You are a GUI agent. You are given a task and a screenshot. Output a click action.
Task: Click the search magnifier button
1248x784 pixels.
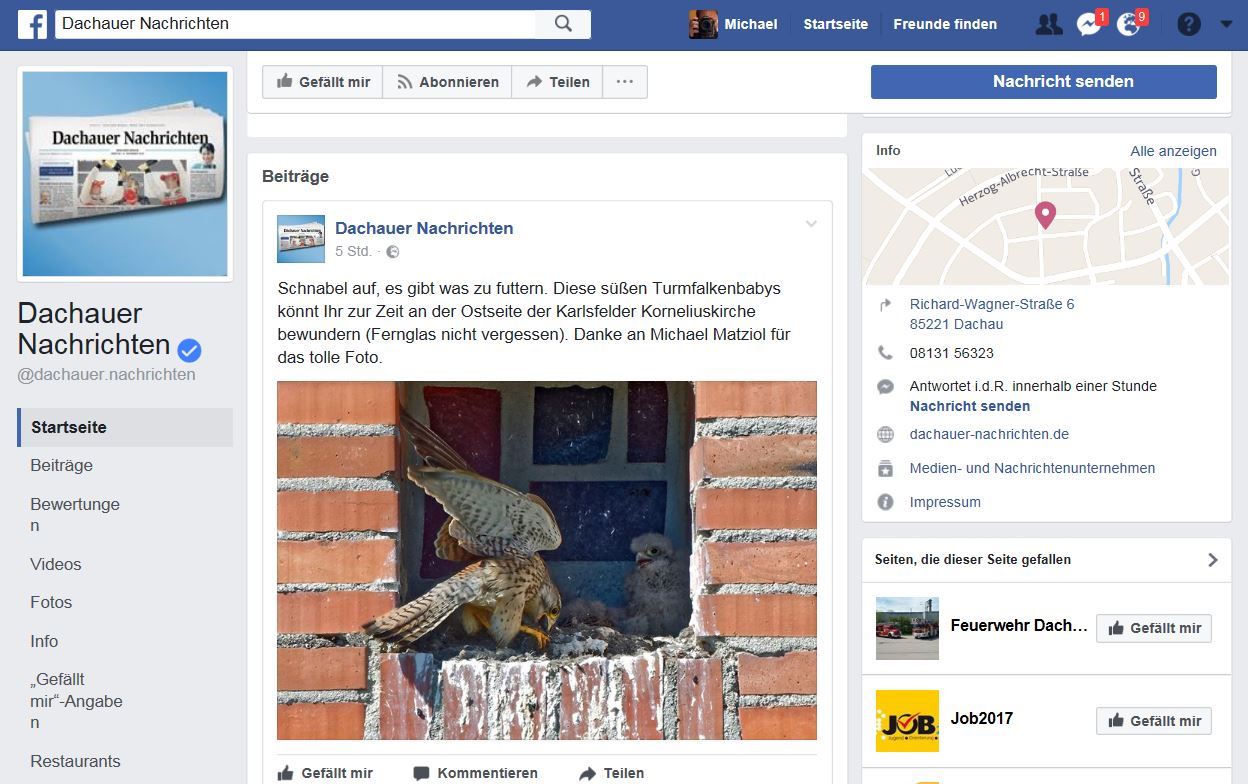pos(563,24)
